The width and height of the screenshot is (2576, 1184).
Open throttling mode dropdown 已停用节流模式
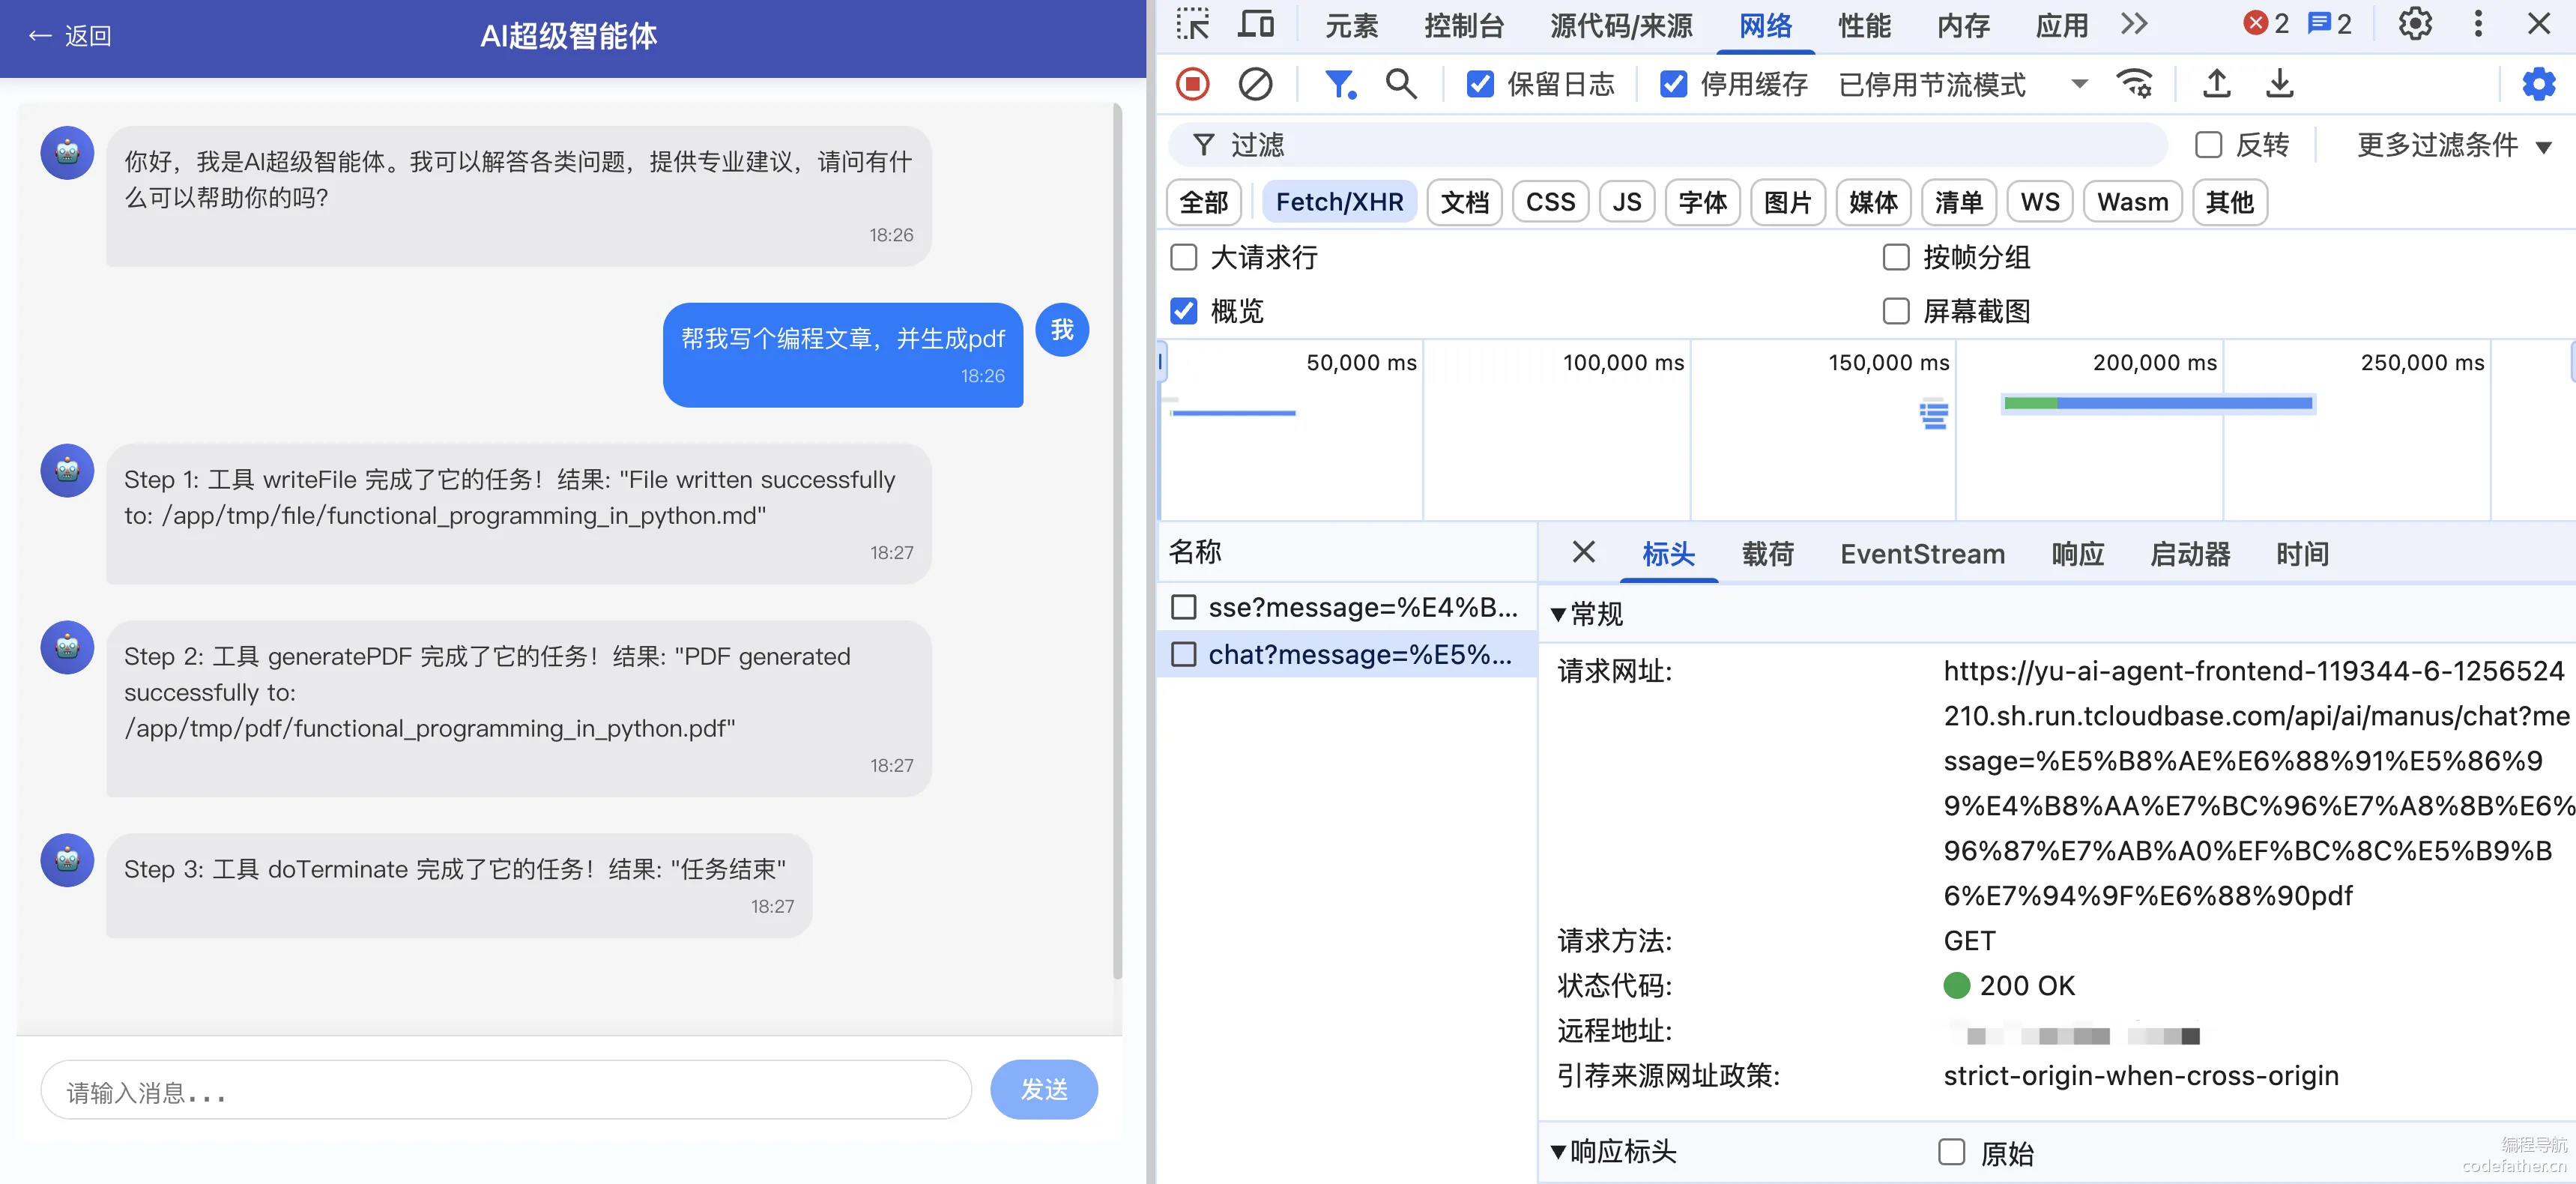pyautogui.click(x=1964, y=84)
